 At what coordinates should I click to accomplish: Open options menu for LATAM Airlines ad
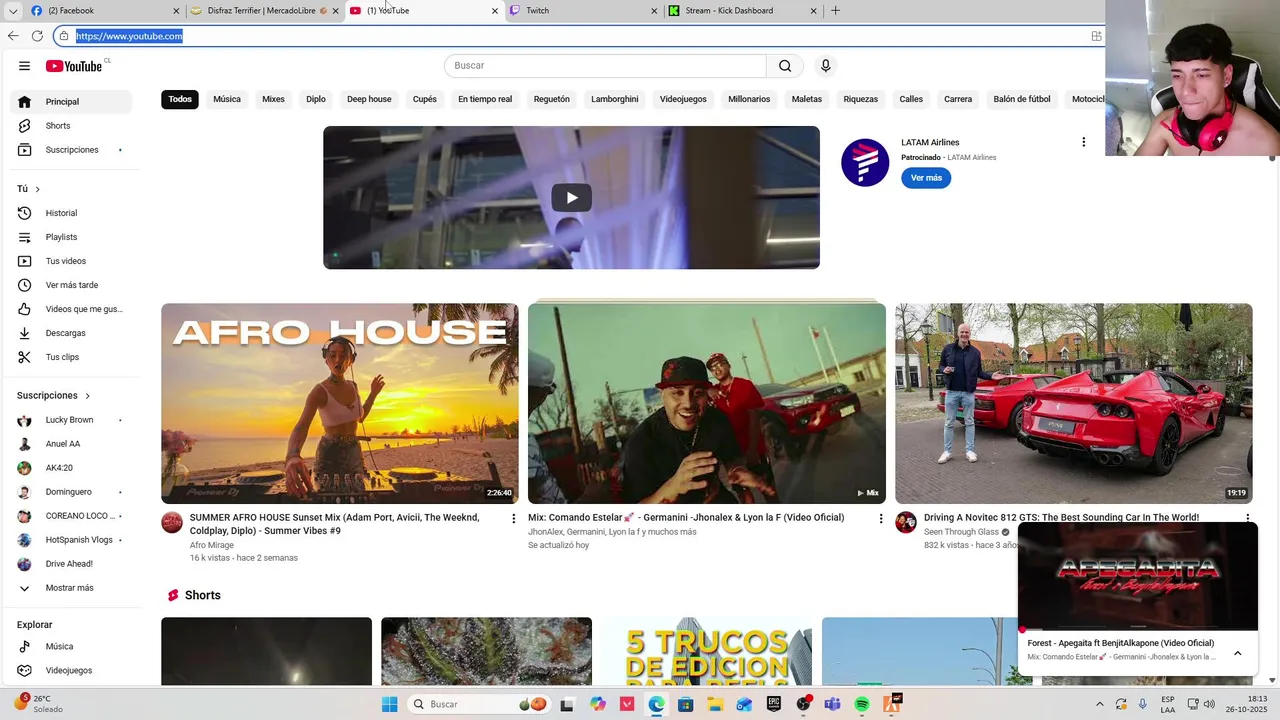[1083, 142]
